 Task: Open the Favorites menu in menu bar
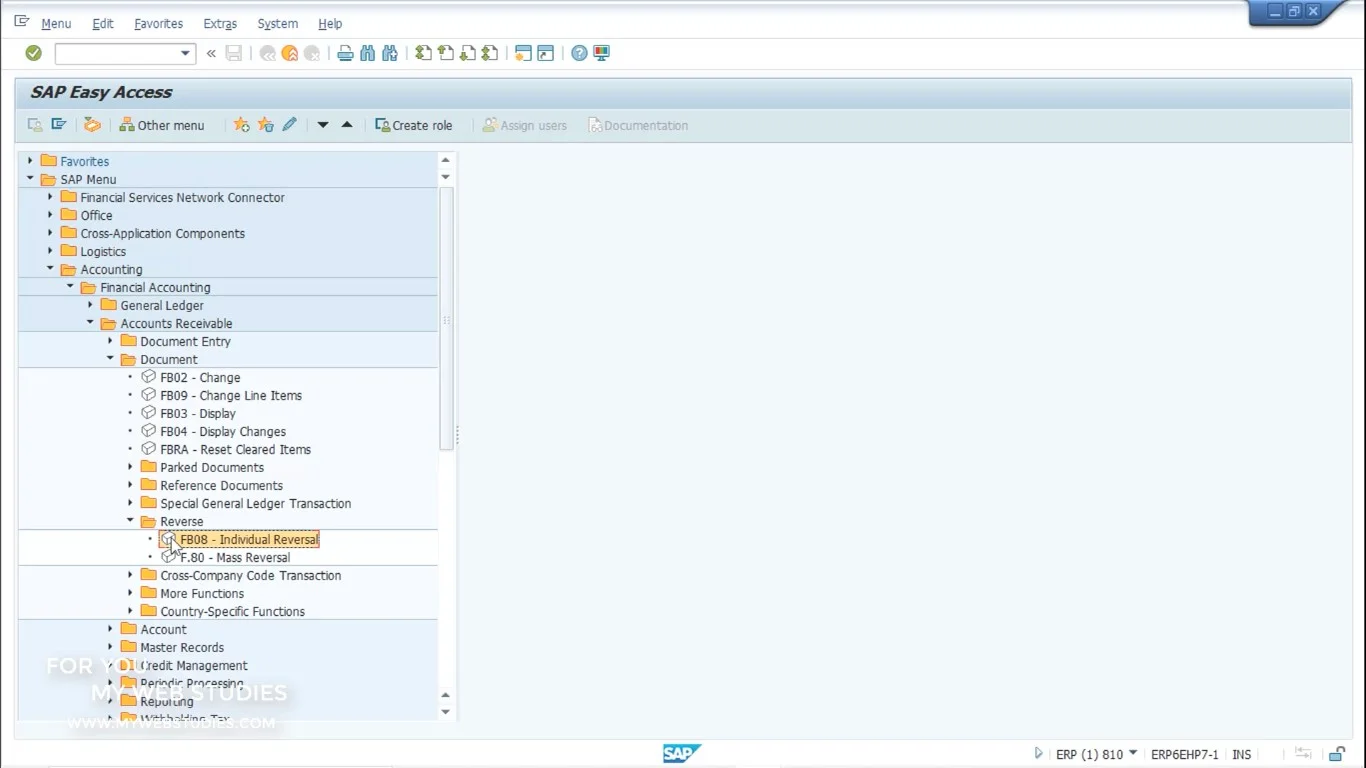158,23
